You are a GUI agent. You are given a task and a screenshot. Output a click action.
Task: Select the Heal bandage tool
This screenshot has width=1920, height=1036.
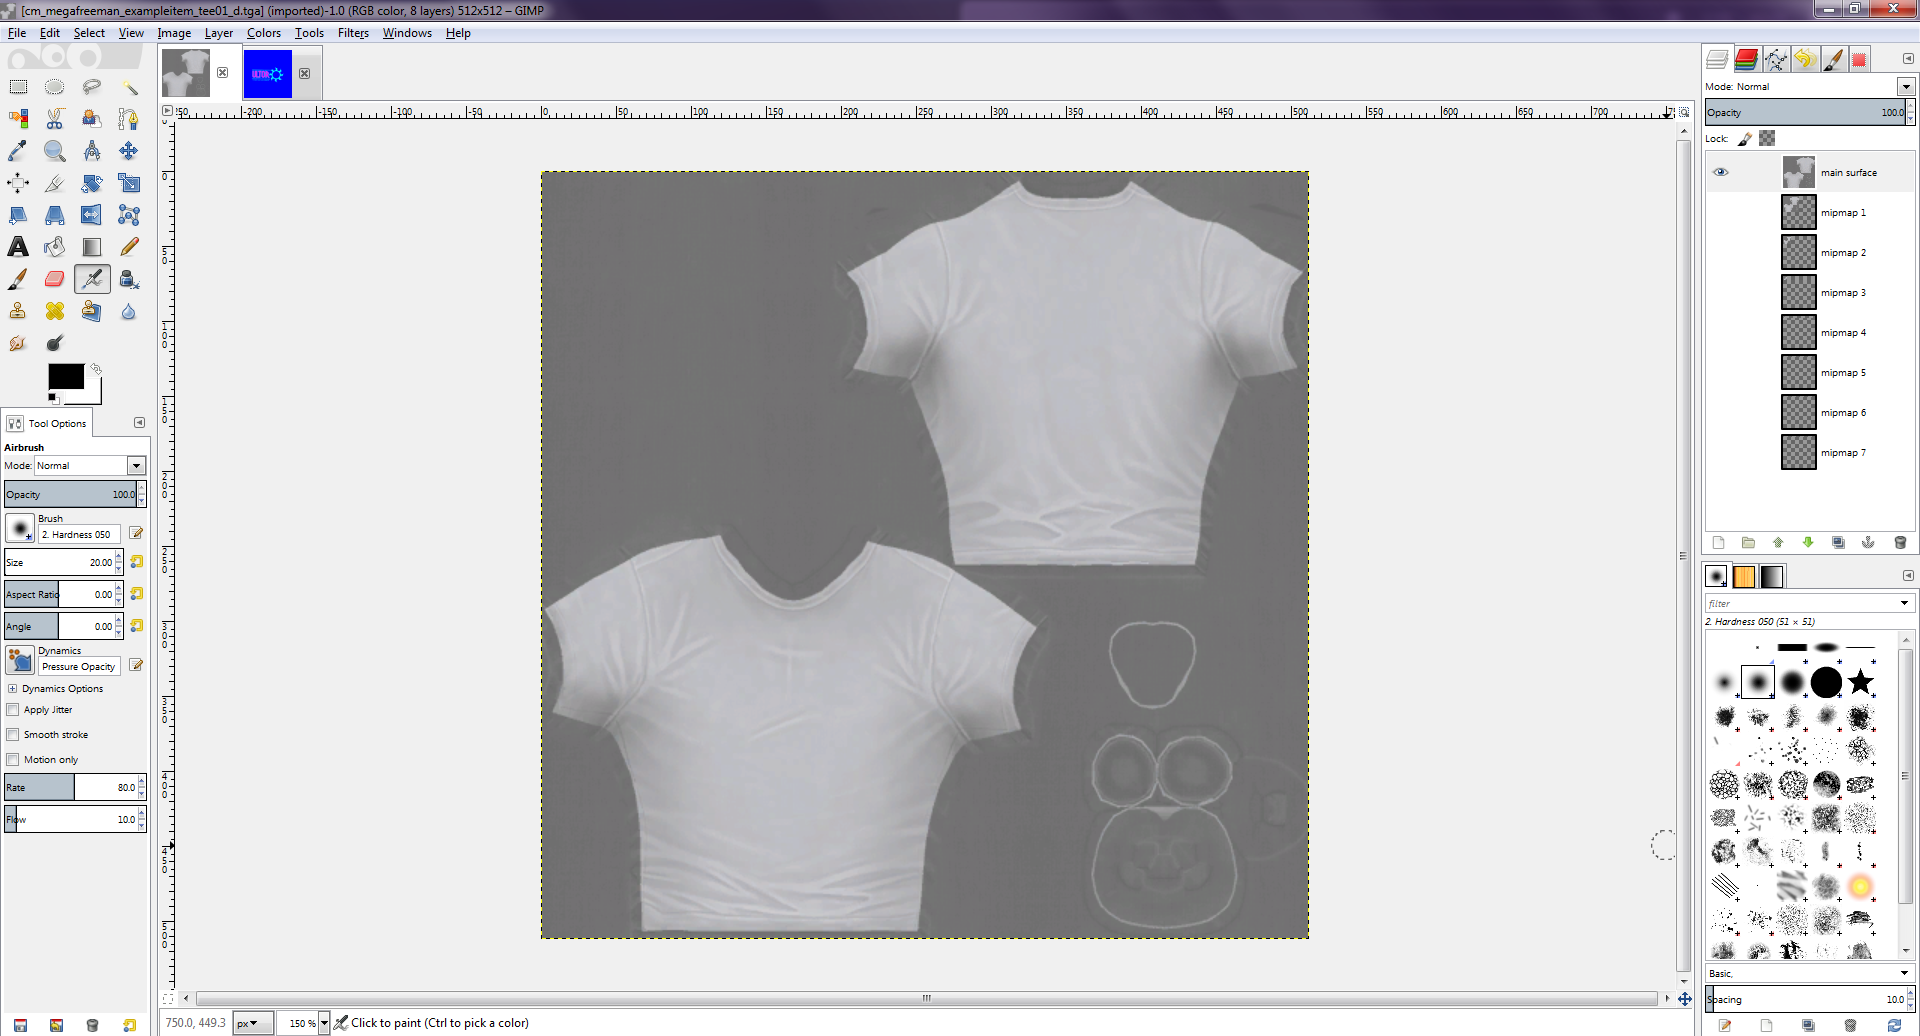[x=55, y=311]
